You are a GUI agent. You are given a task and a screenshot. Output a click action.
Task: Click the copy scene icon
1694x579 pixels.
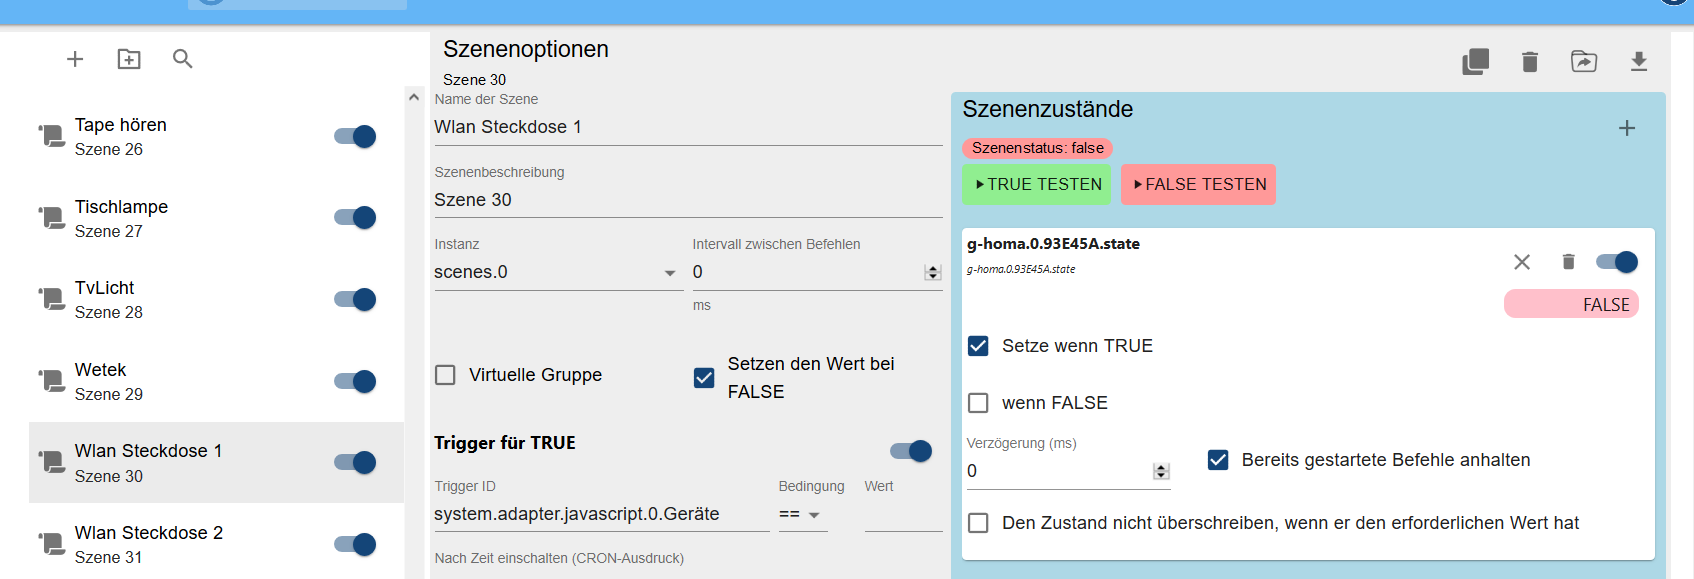(1476, 62)
